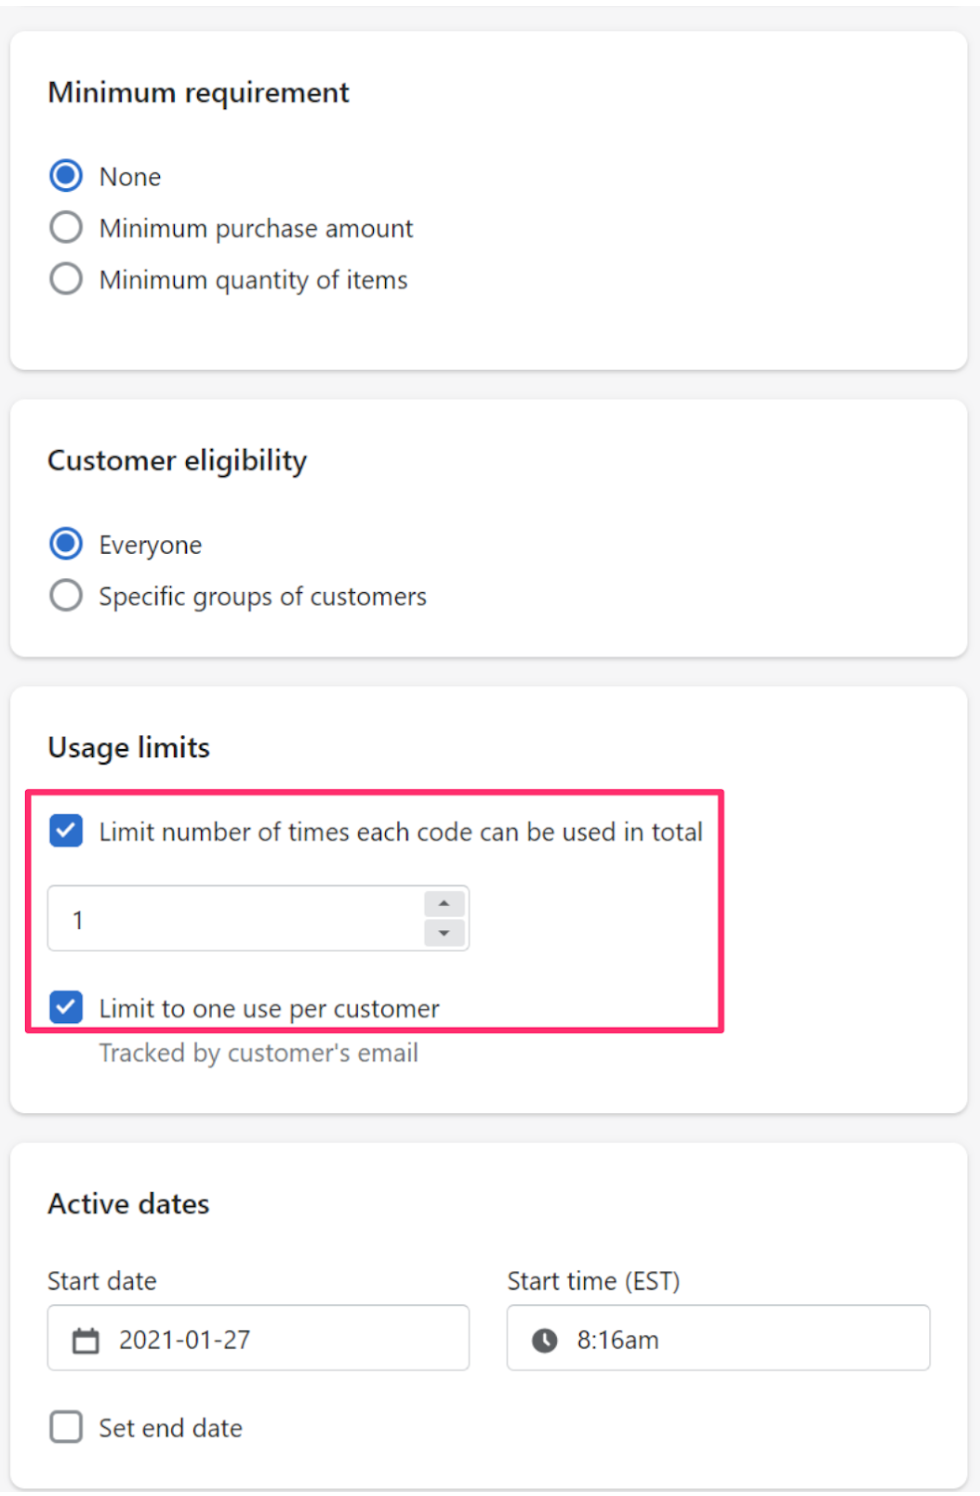Toggle Limit to one use per customer

coord(66,1007)
